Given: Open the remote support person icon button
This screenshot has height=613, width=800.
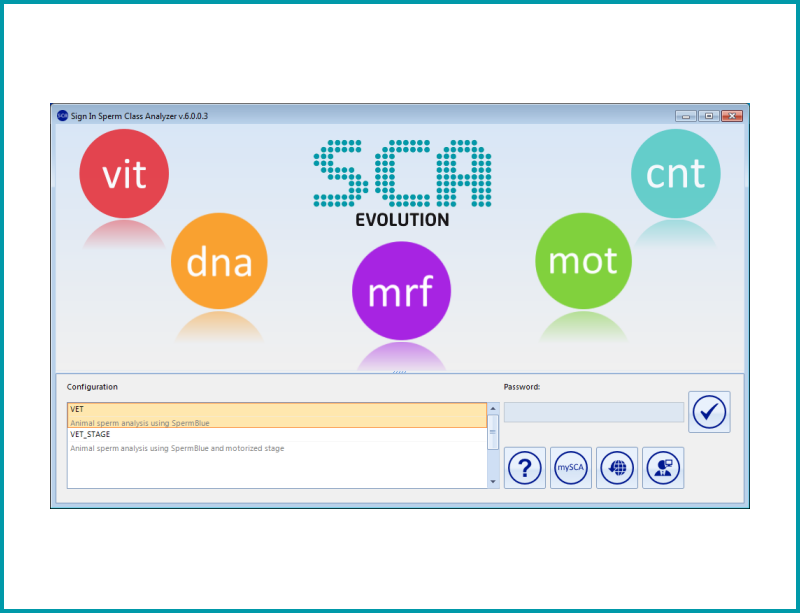Looking at the screenshot, I should [x=663, y=468].
